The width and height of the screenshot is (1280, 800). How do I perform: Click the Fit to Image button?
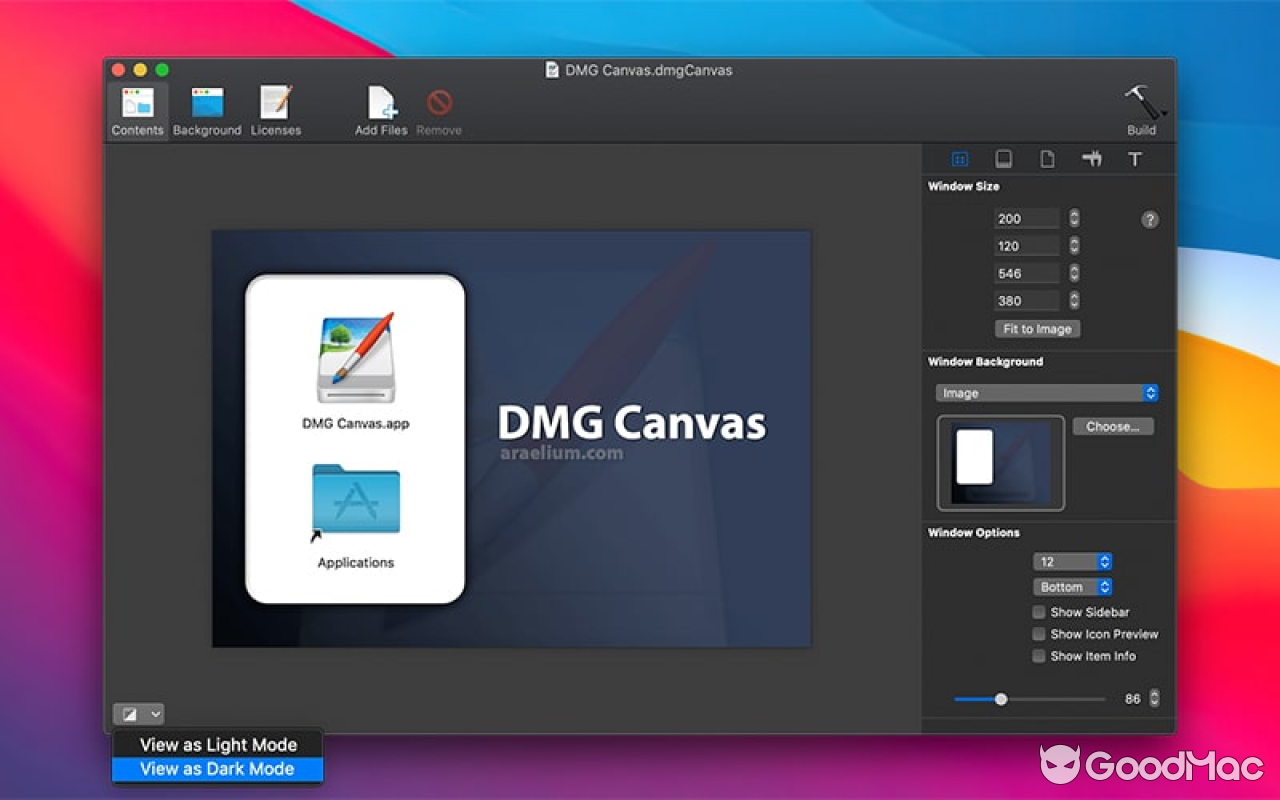[1037, 328]
